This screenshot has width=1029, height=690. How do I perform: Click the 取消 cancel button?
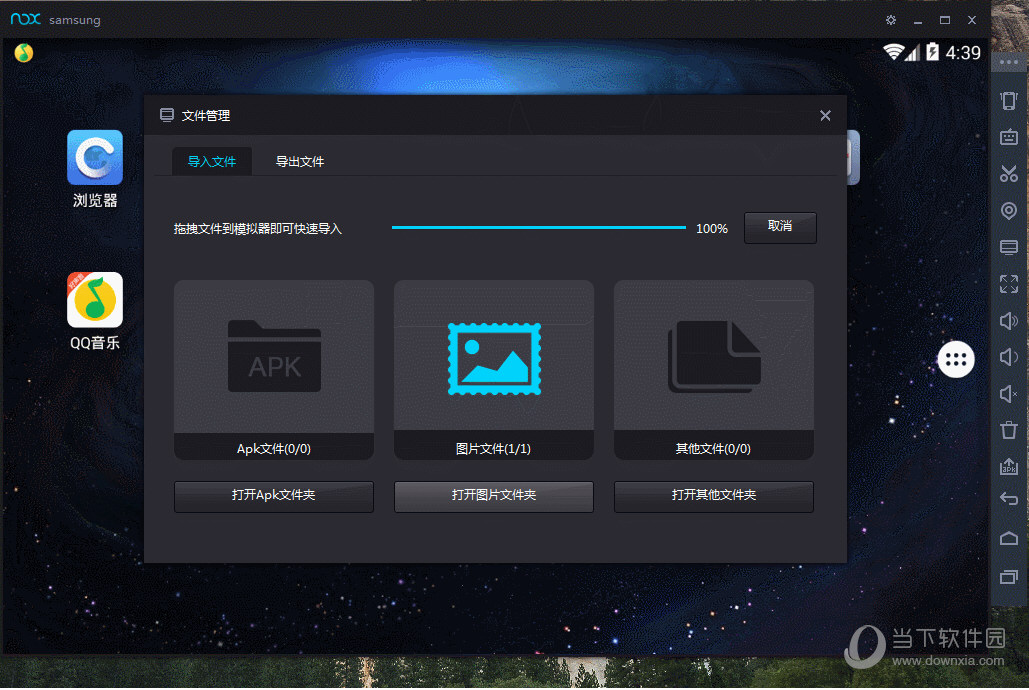[x=780, y=228]
